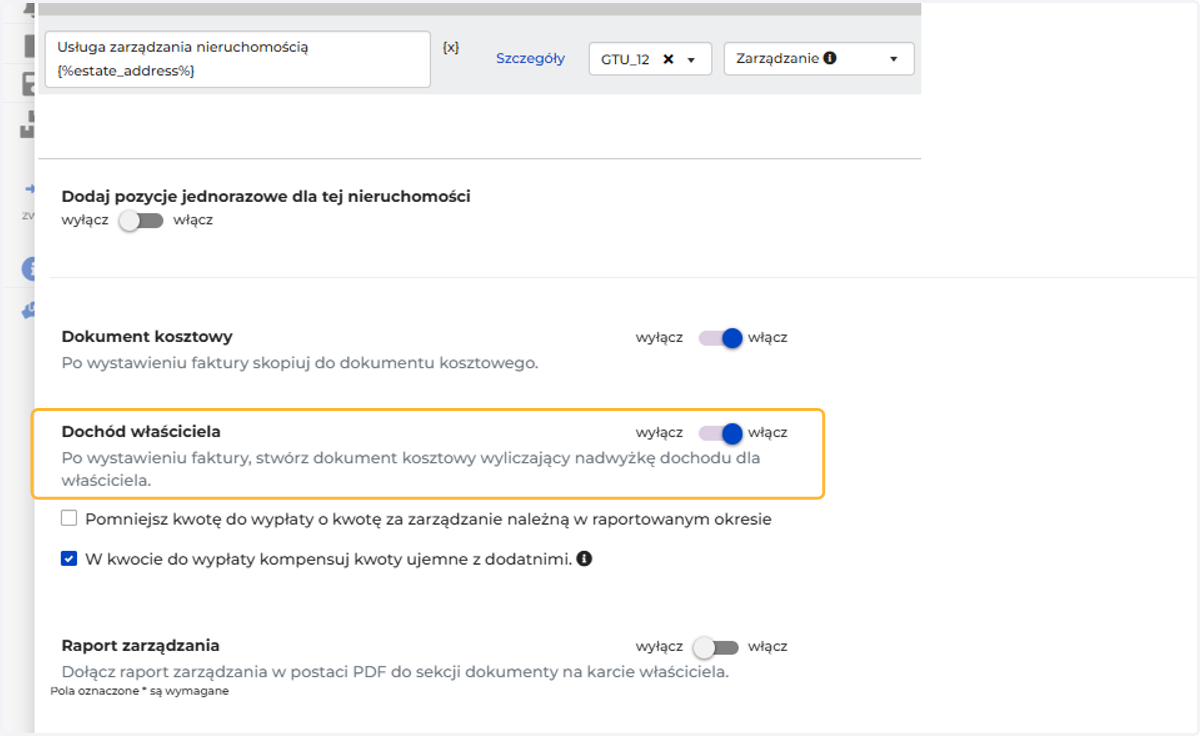Click the info icon beside Zarządzanie
This screenshot has height=736, width=1200.
(x=830, y=58)
